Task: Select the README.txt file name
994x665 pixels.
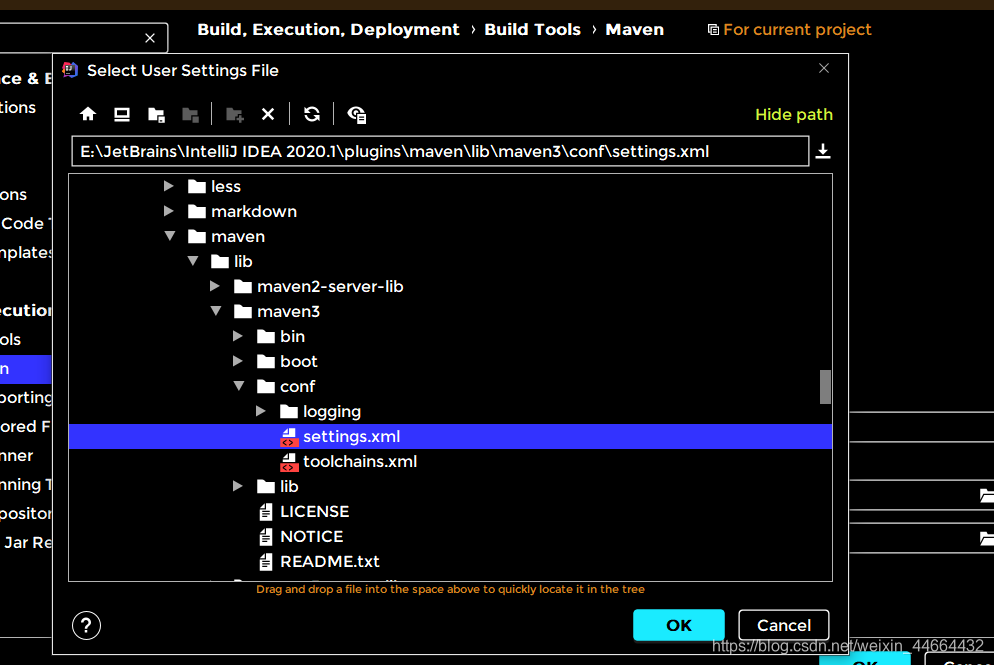Action: (x=330, y=562)
